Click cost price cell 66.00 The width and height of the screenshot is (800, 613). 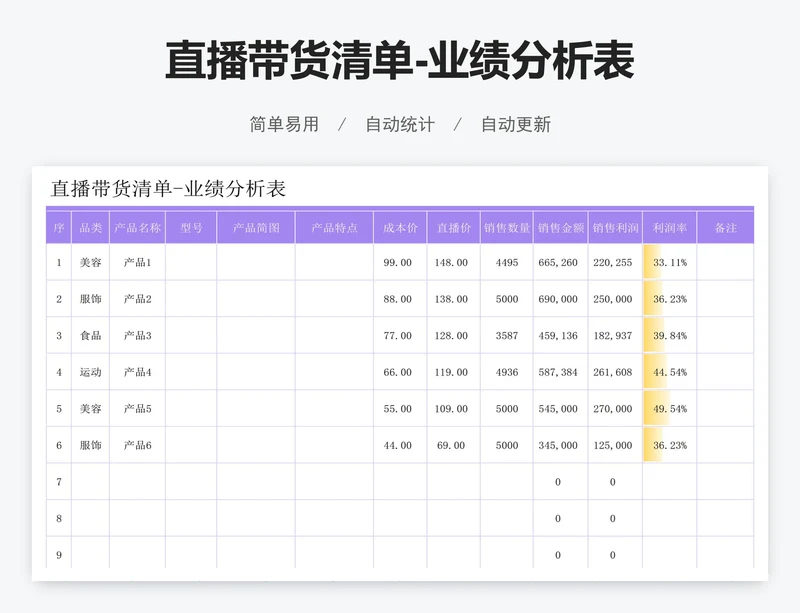click(400, 372)
